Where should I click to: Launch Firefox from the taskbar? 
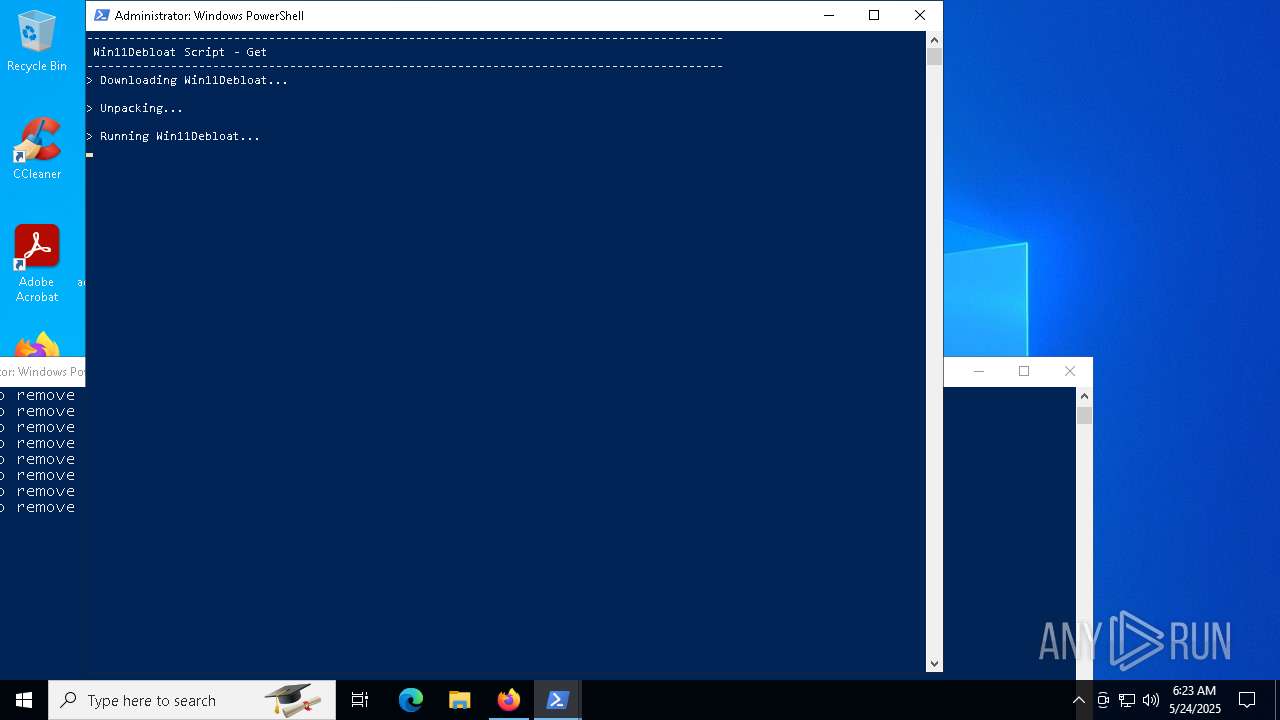coord(509,700)
